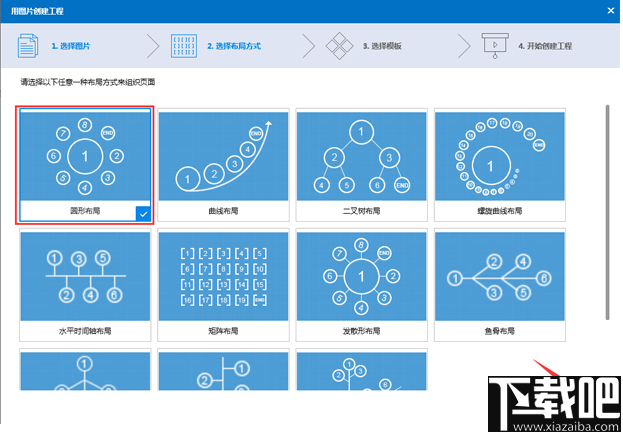Go to step 4. 开始创建工程
623x432 pixels.
[x=545, y=46]
